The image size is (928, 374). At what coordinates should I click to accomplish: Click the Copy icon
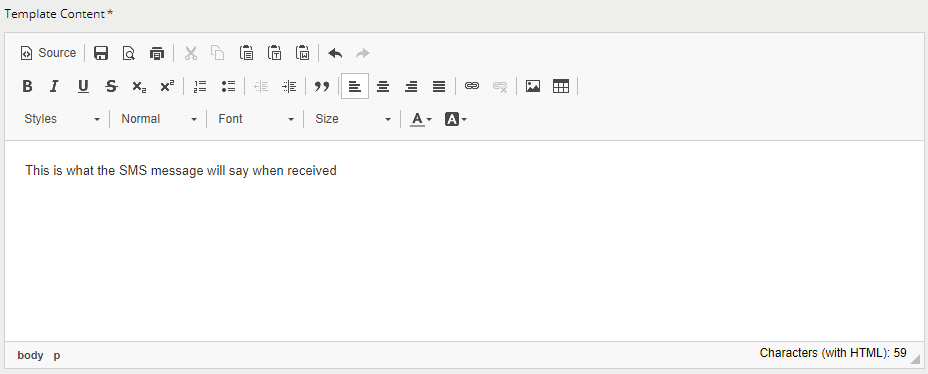click(x=218, y=53)
